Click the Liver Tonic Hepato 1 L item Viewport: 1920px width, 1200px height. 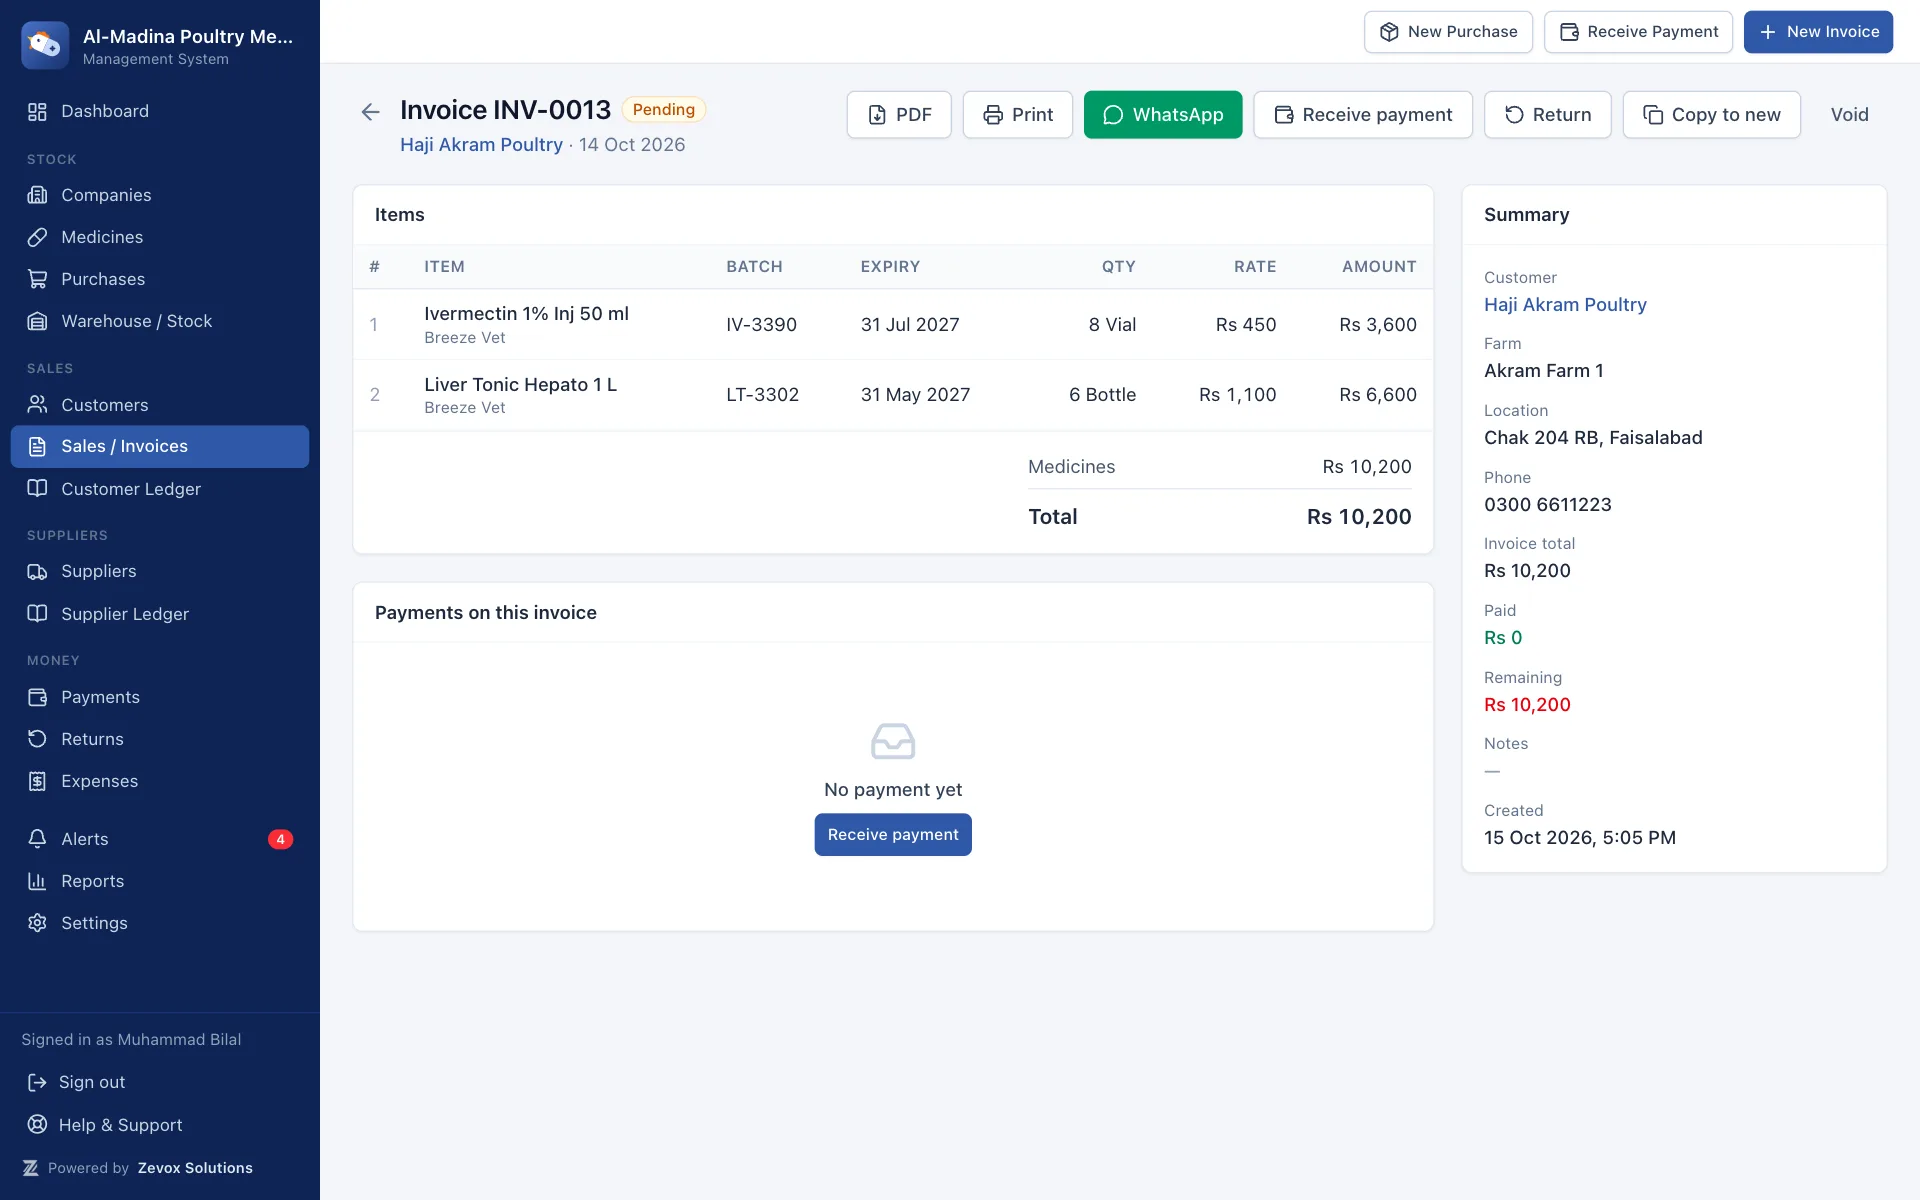pyautogui.click(x=520, y=384)
